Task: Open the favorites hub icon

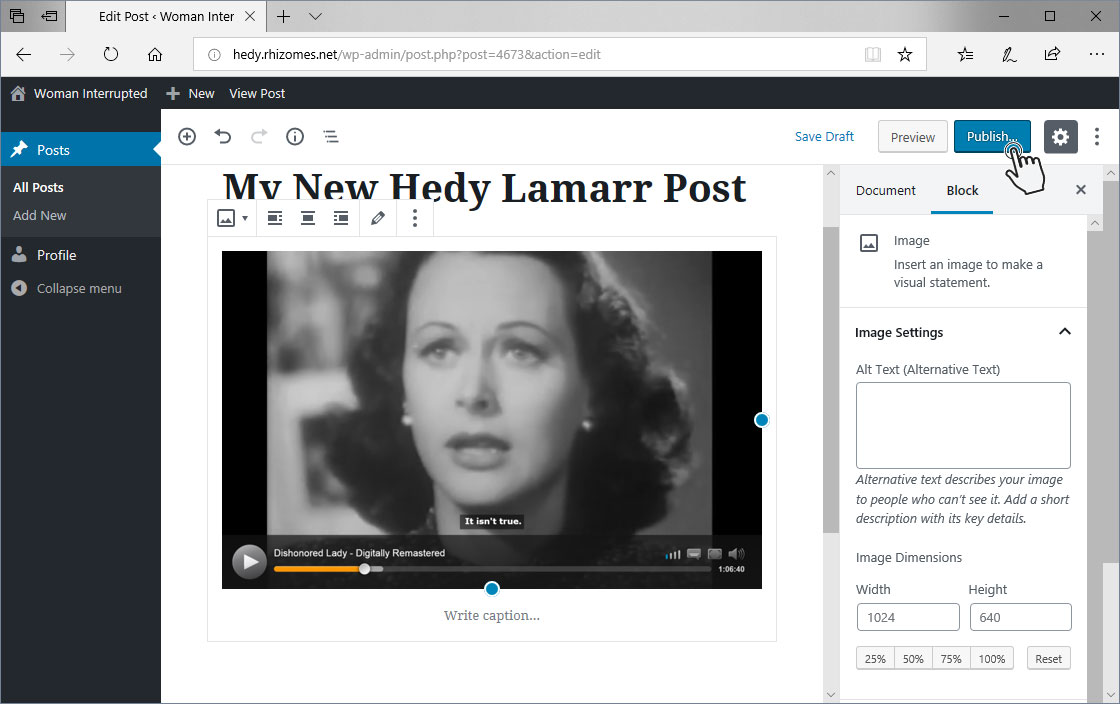Action: (x=965, y=54)
